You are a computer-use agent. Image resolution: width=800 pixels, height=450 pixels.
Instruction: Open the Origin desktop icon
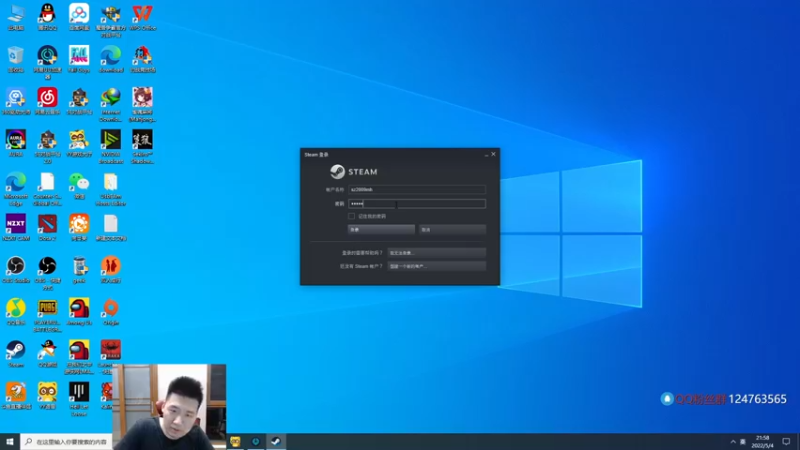point(111,311)
